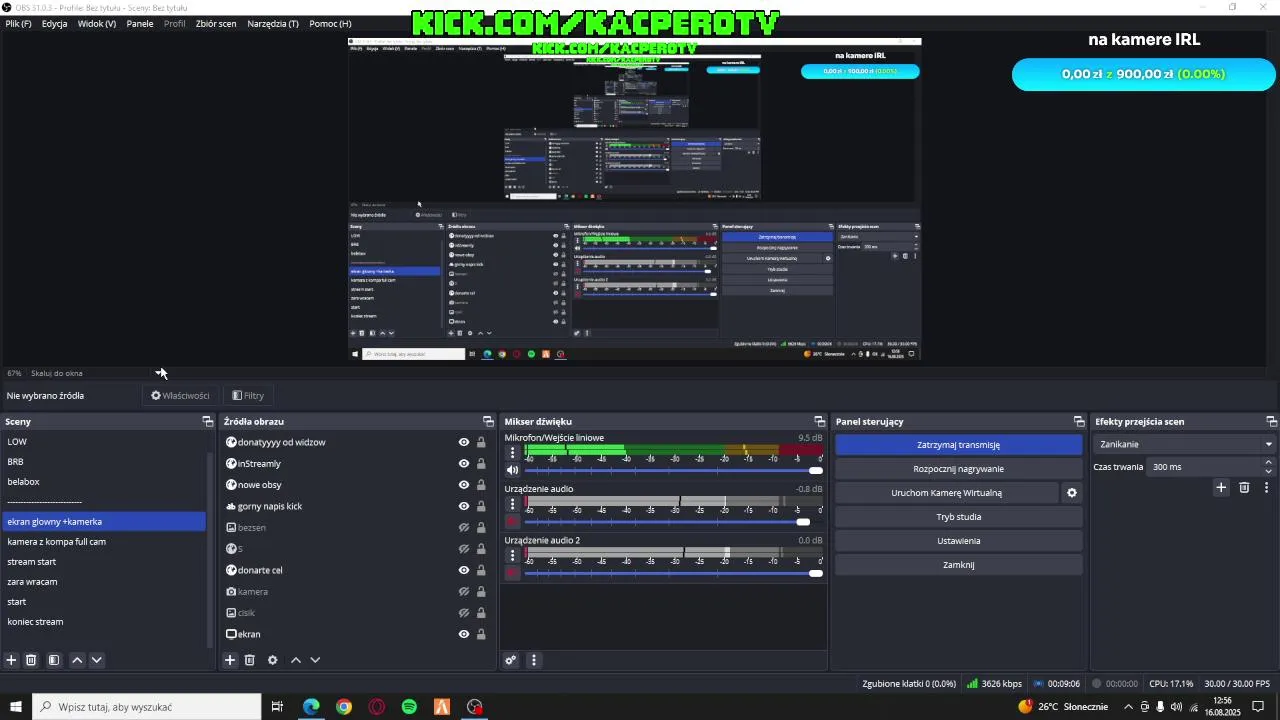Undock the Sceny panel

pos(207,422)
